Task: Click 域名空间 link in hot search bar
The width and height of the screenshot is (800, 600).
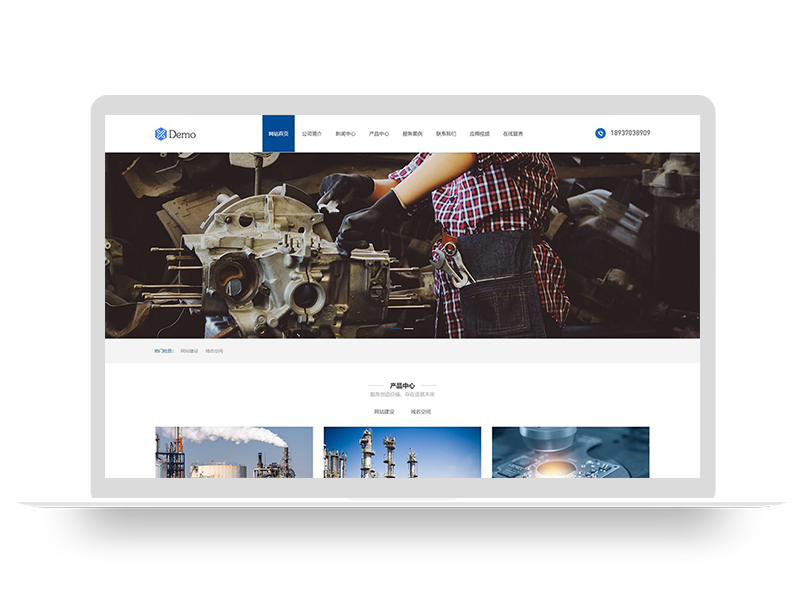Action: [x=214, y=351]
